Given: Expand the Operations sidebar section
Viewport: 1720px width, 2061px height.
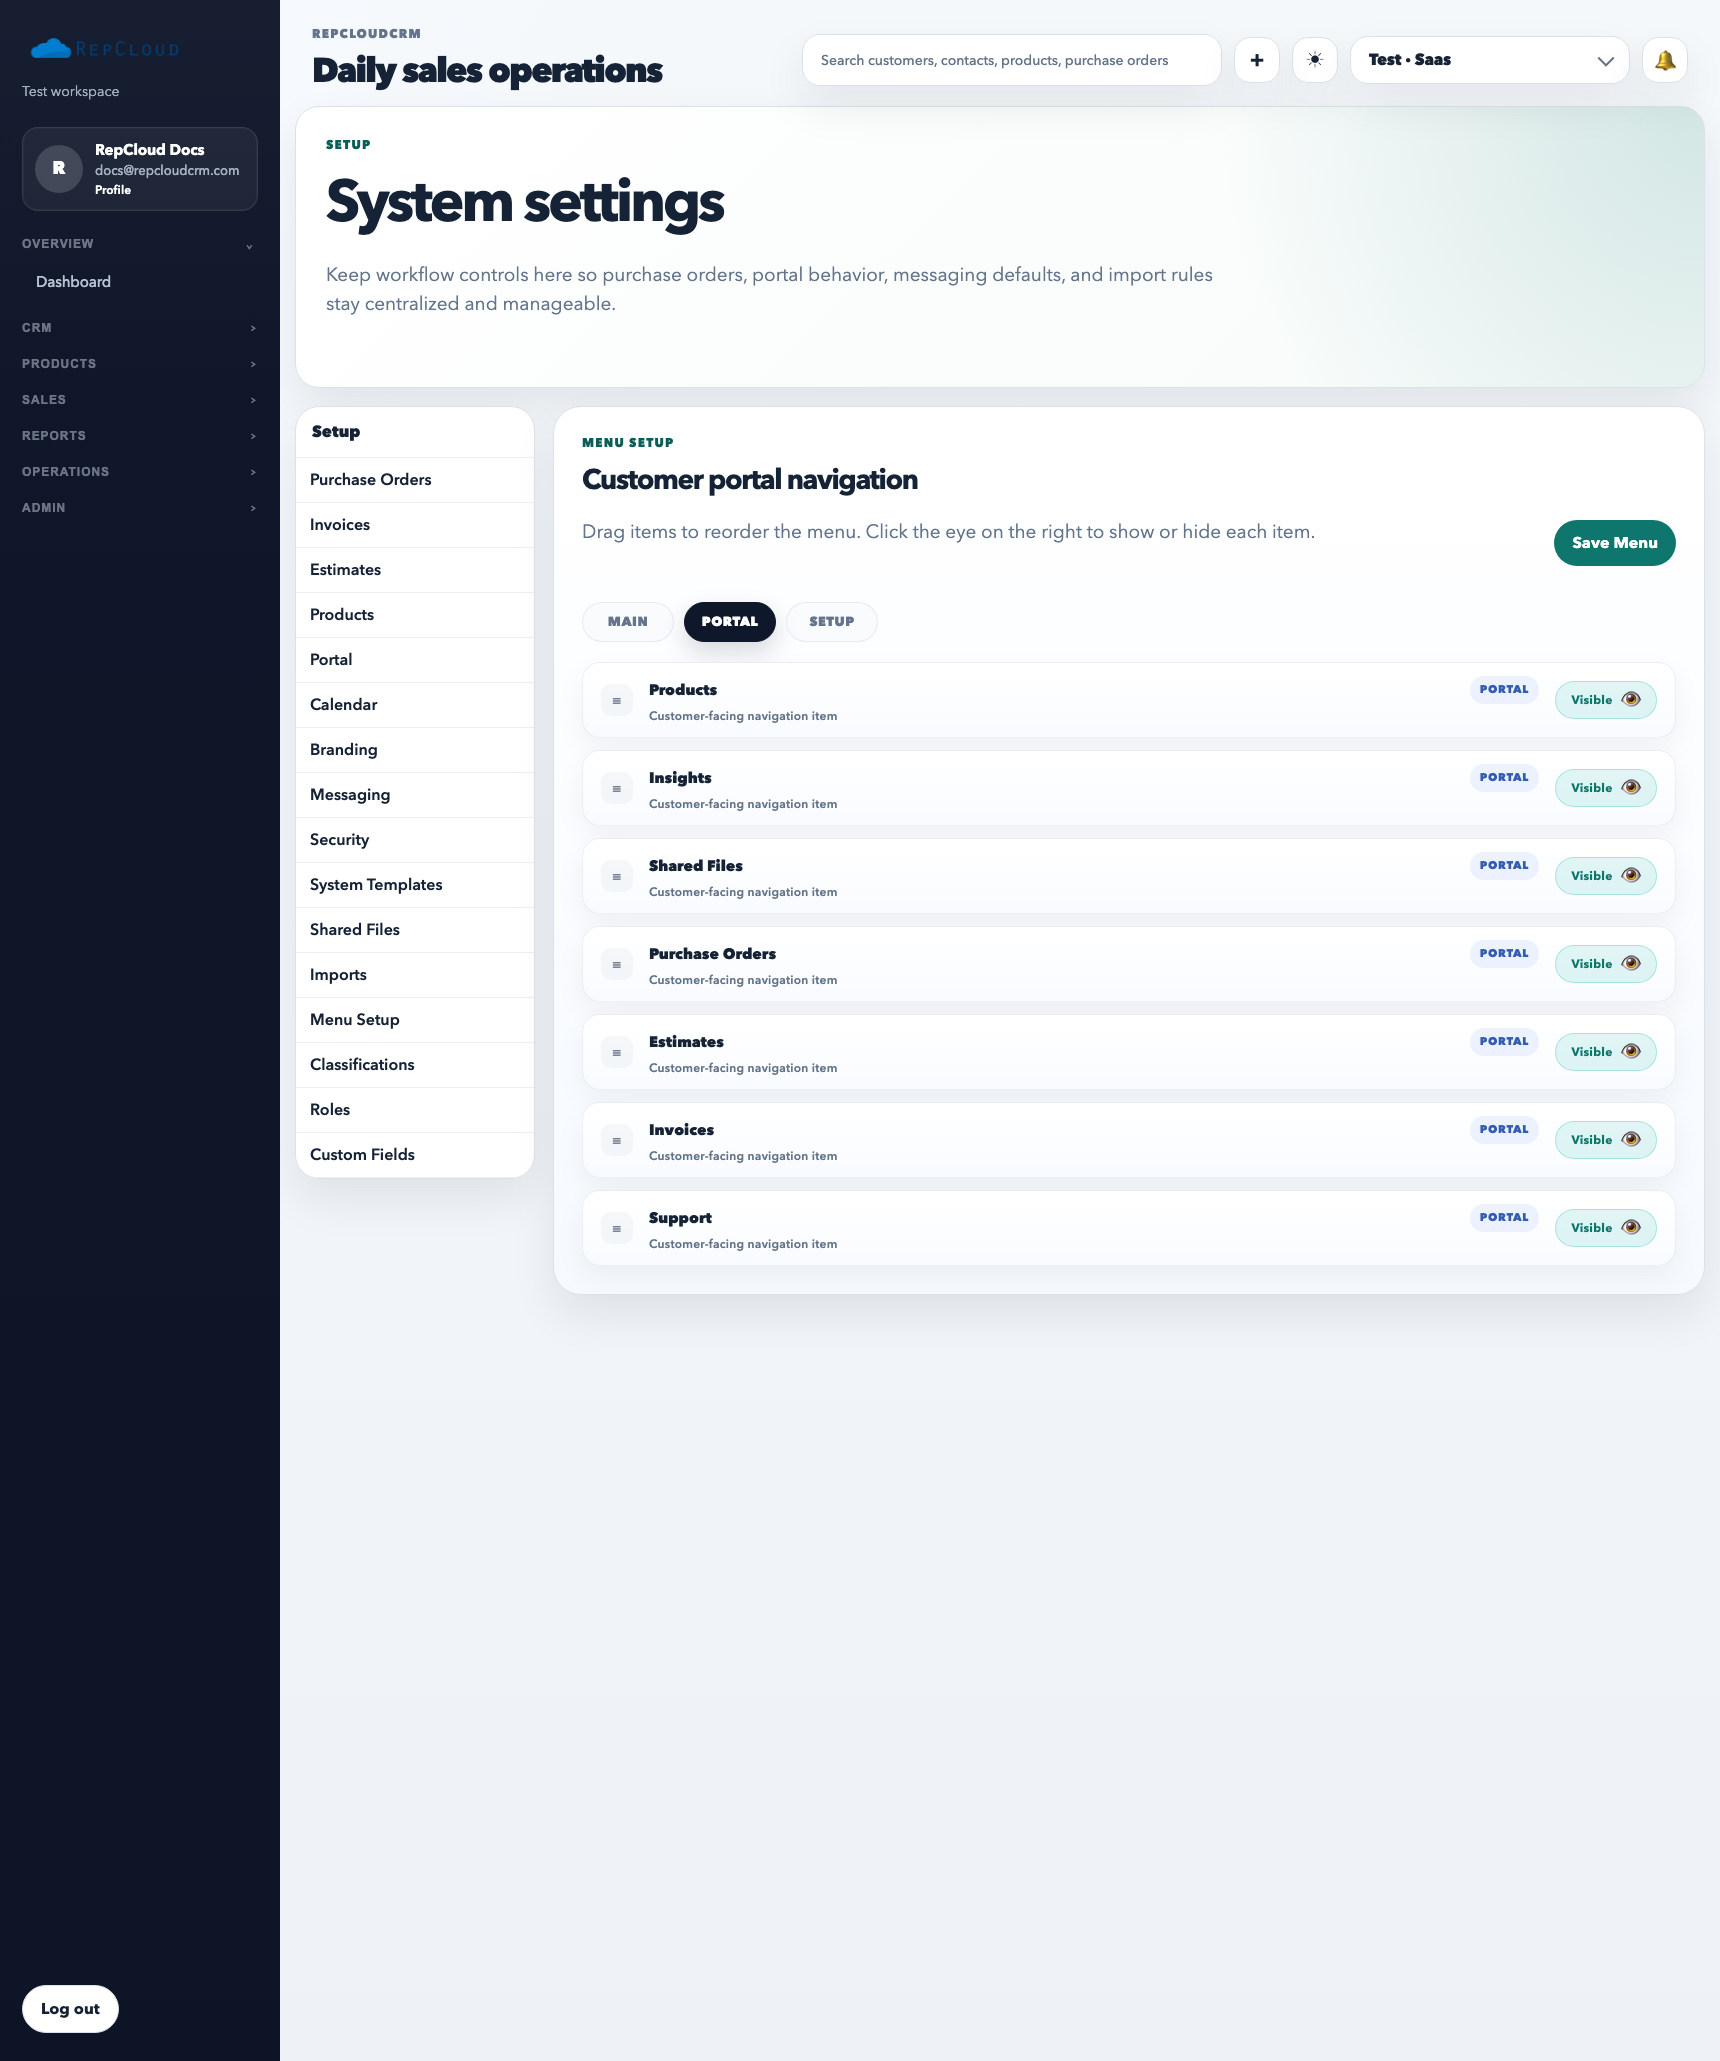Looking at the screenshot, I should 139,472.
